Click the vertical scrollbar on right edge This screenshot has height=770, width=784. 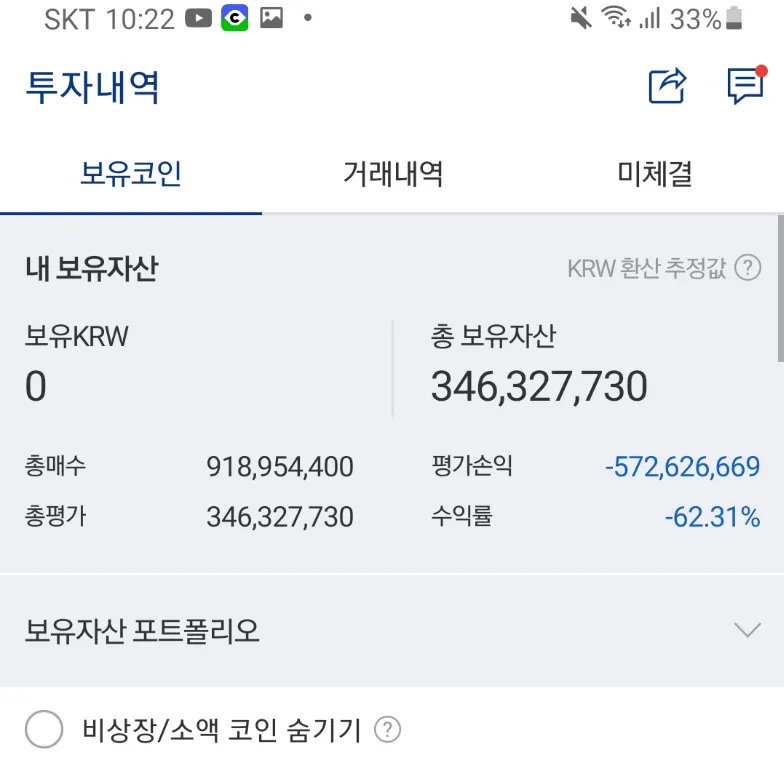[780, 290]
